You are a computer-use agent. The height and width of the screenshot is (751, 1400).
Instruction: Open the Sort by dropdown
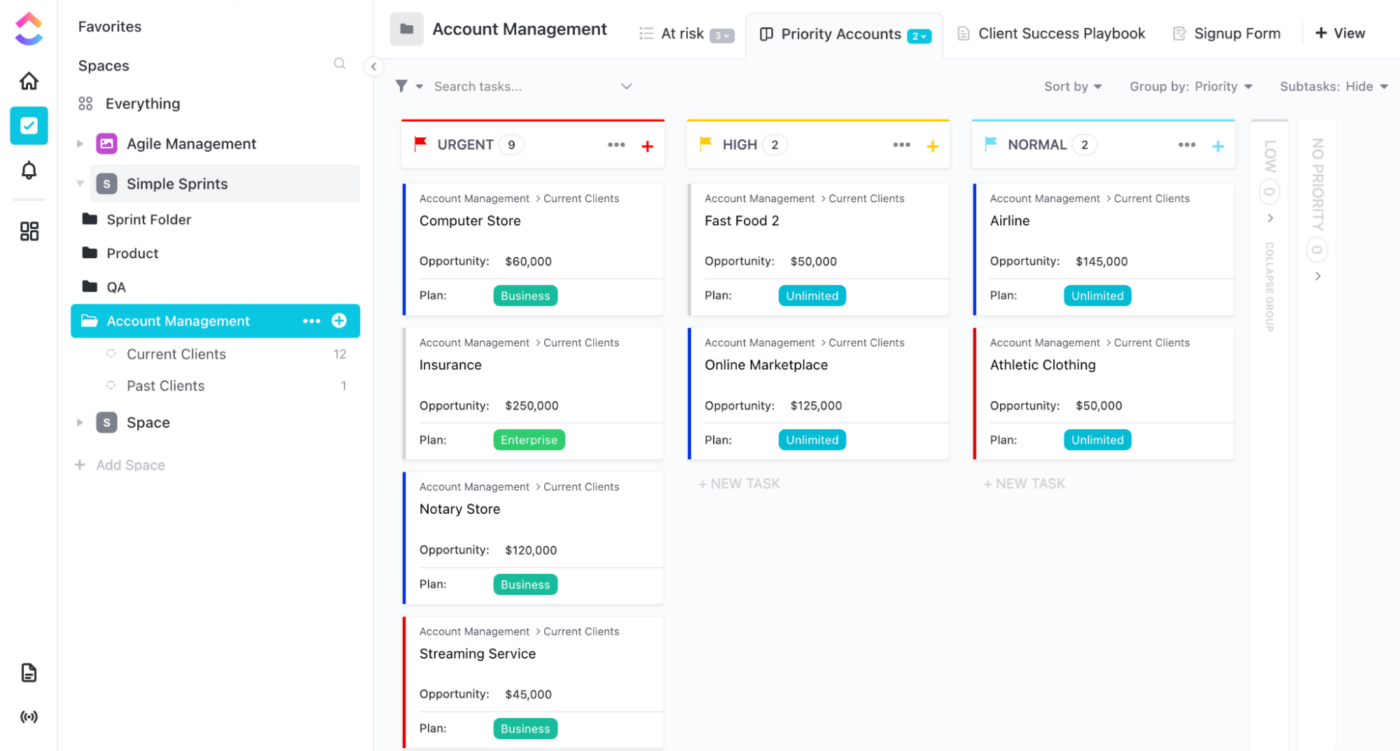1072,86
